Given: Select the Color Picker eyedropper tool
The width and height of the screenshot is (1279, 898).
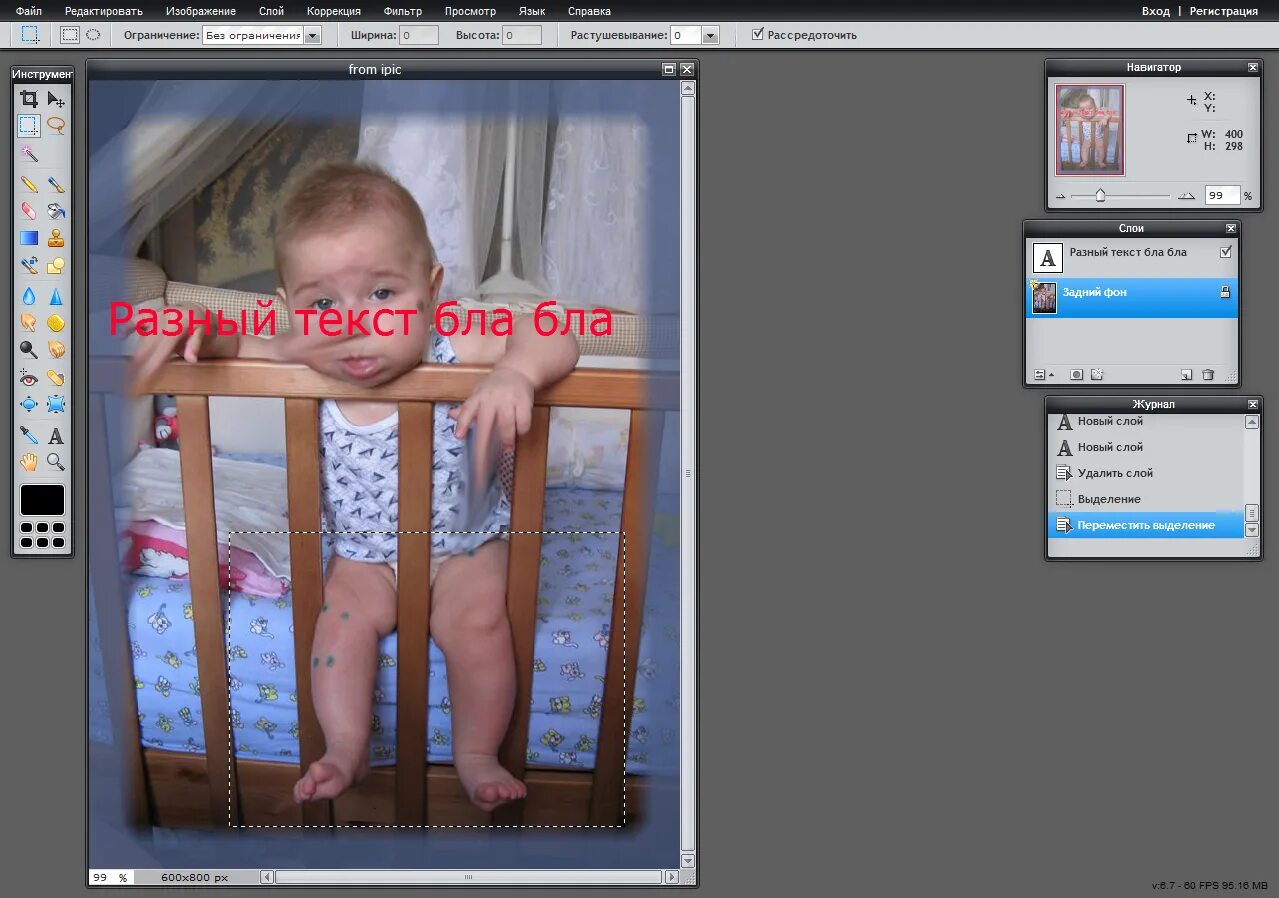Looking at the screenshot, I should tap(29, 436).
